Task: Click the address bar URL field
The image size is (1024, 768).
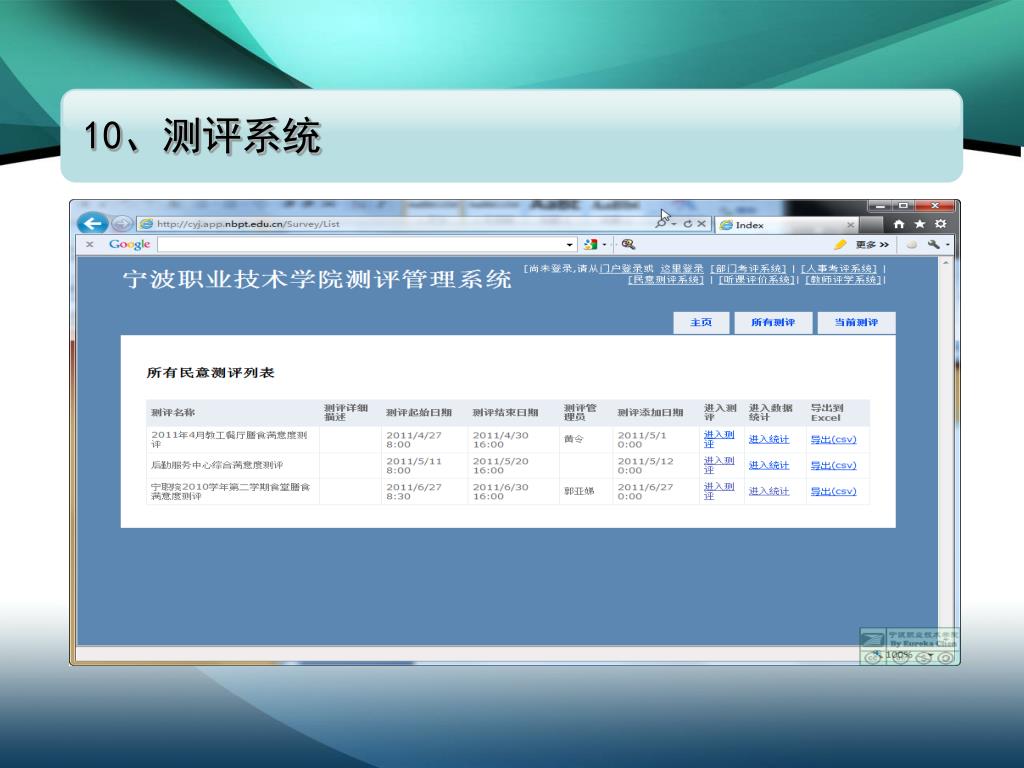Action: click(x=394, y=224)
